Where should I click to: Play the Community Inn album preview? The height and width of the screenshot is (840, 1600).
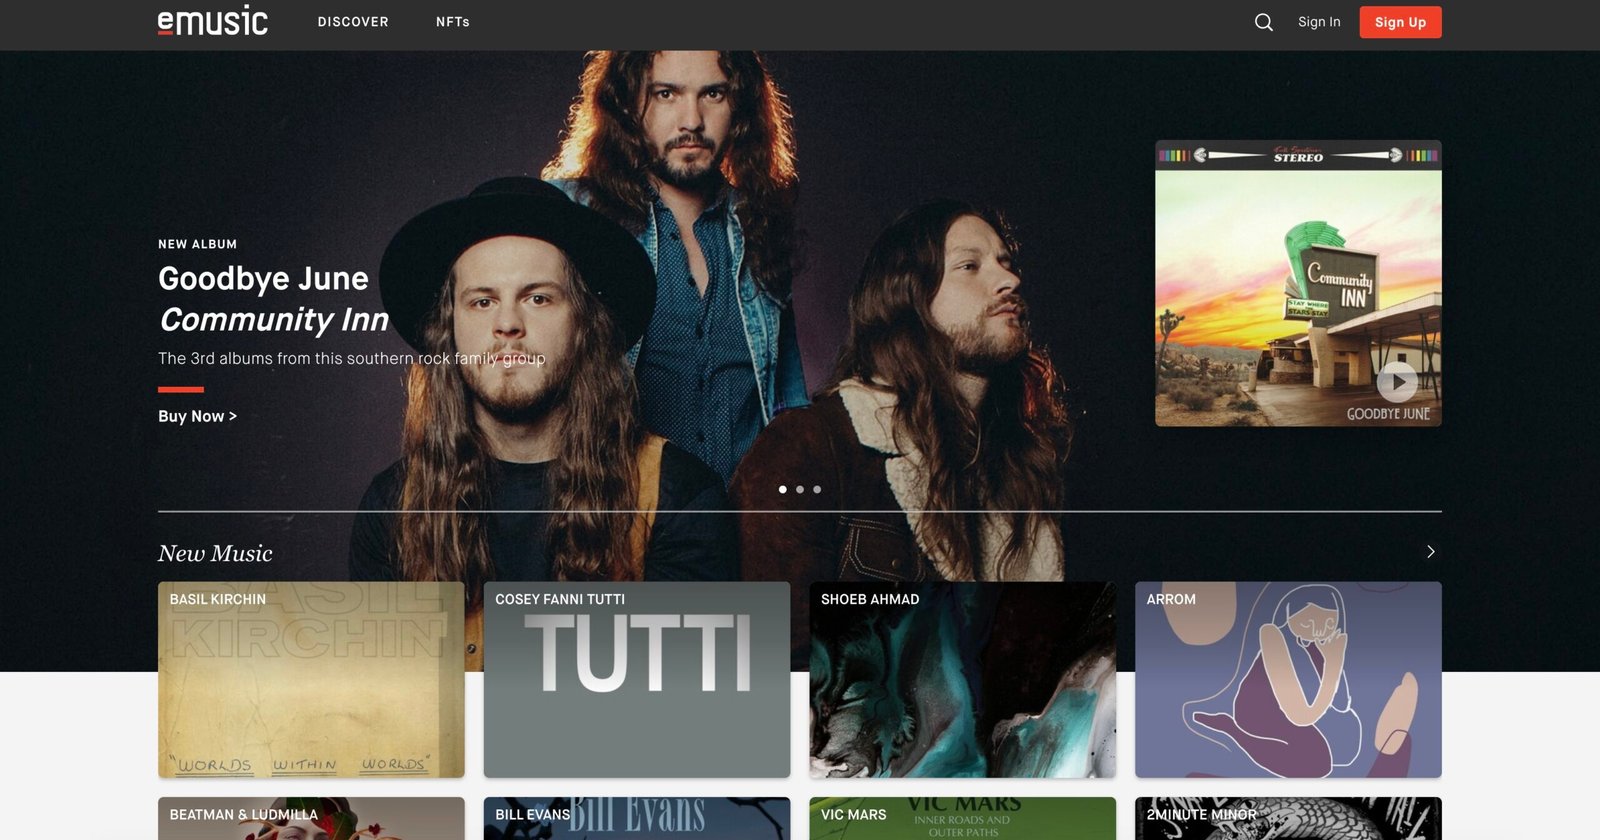[x=1396, y=381]
